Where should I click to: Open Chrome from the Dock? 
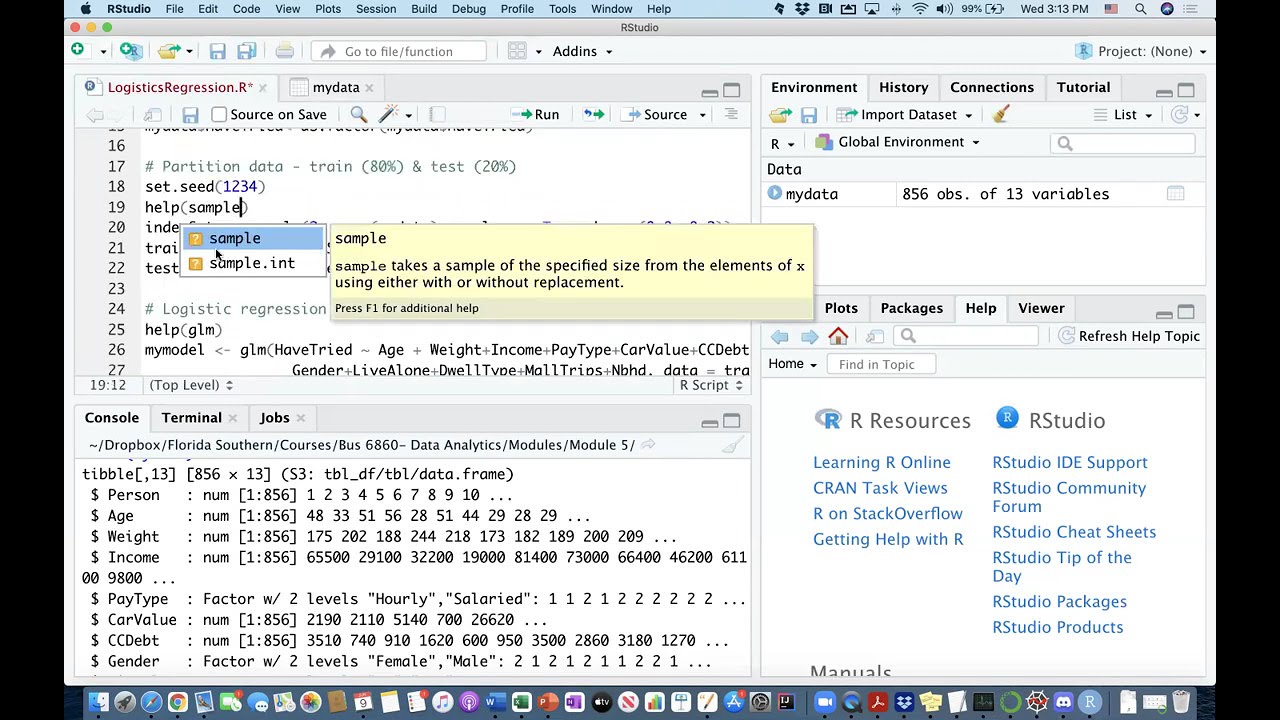(177, 703)
